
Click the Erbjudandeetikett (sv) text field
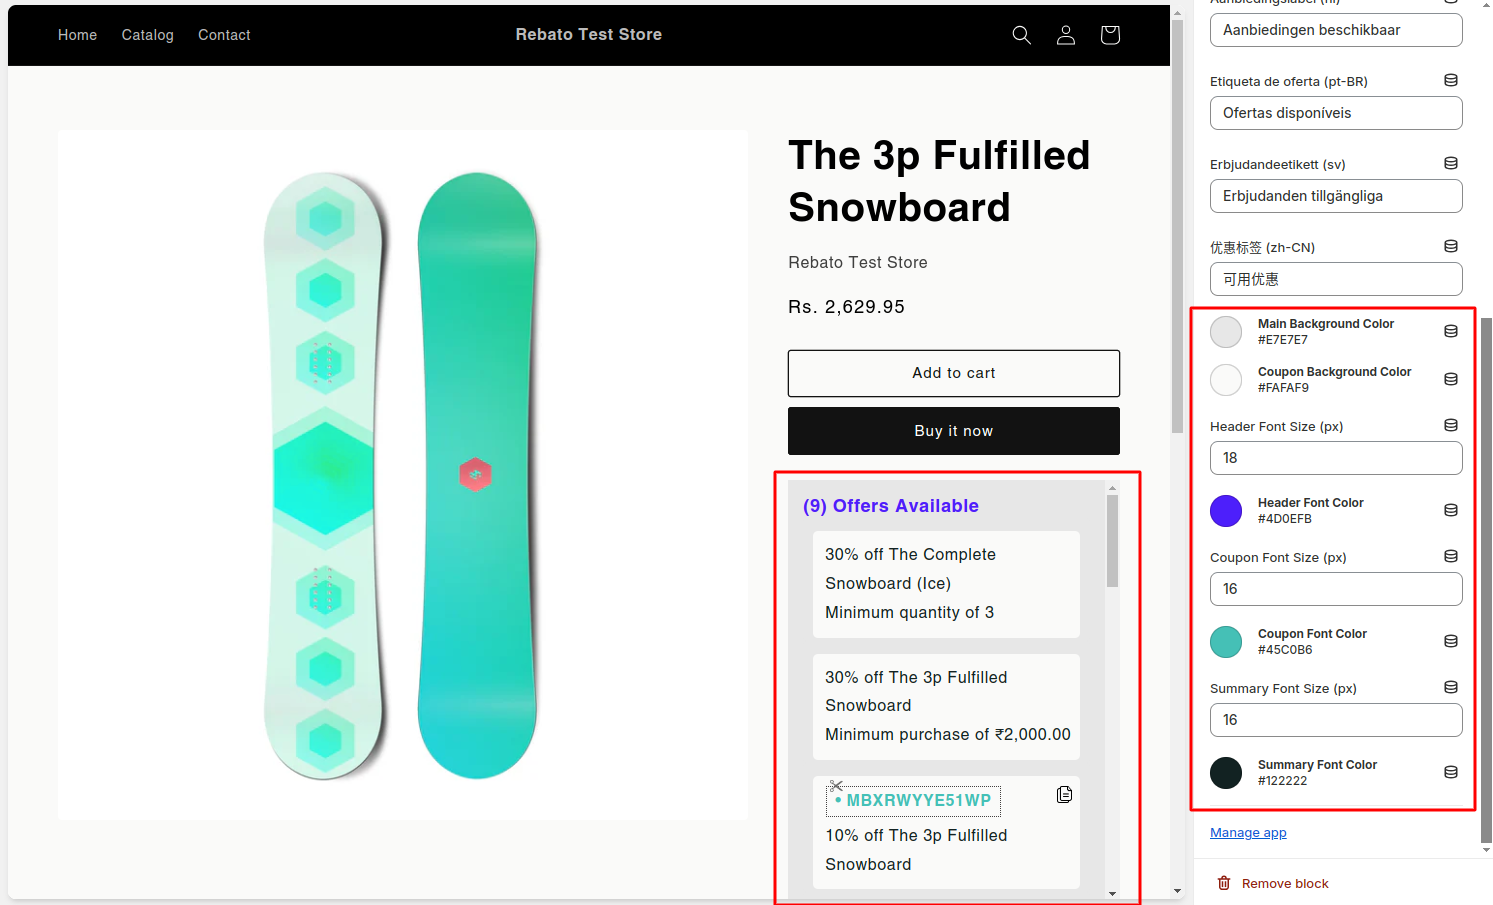(1335, 196)
